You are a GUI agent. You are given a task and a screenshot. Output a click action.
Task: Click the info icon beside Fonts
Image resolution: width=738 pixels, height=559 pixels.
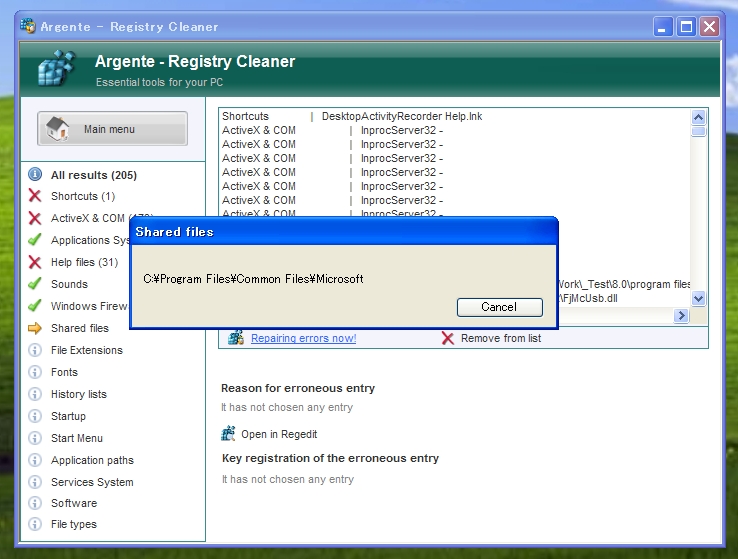click(35, 372)
